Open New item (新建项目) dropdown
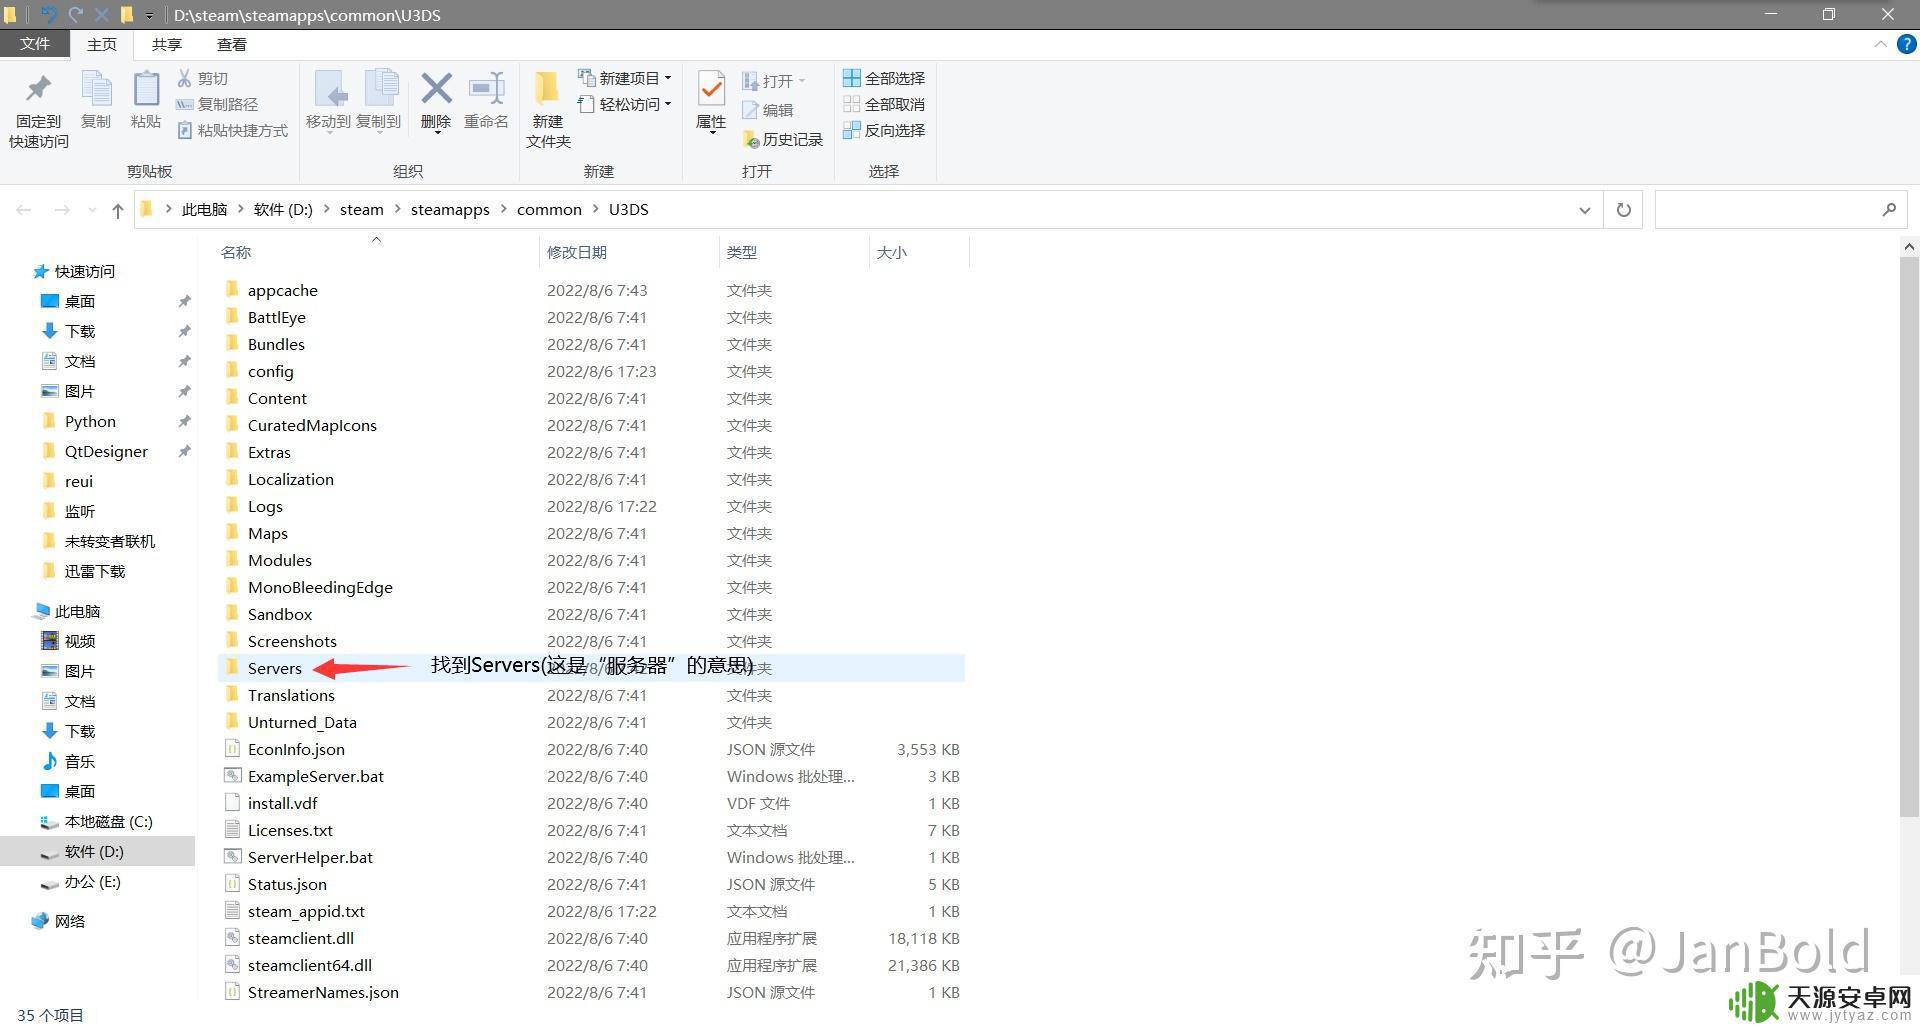Image resolution: width=1920 pixels, height=1030 pixels. pos(625,78)
